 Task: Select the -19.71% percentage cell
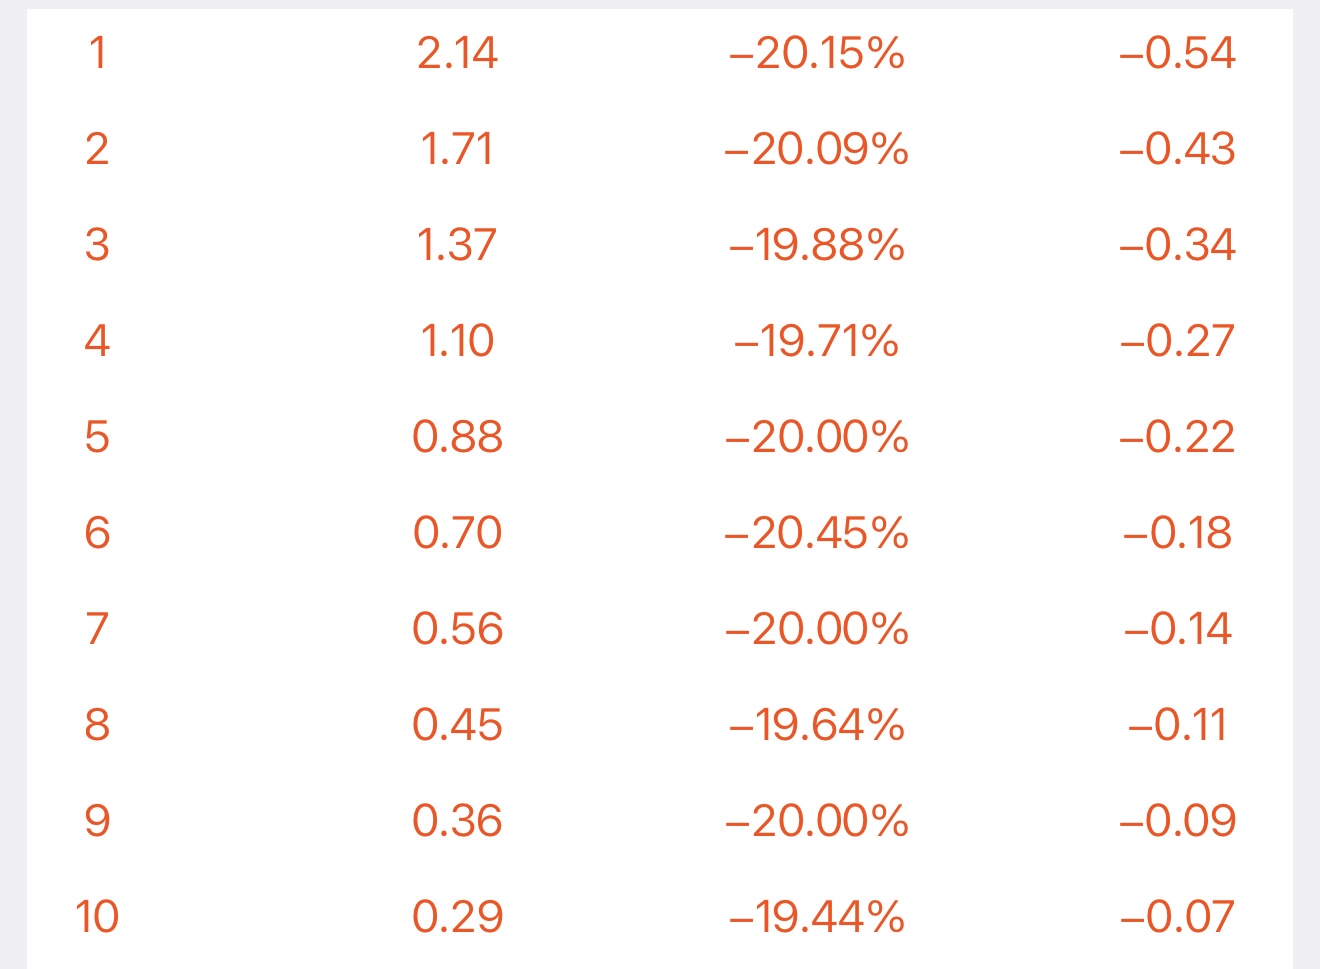(x=817, y=341)
